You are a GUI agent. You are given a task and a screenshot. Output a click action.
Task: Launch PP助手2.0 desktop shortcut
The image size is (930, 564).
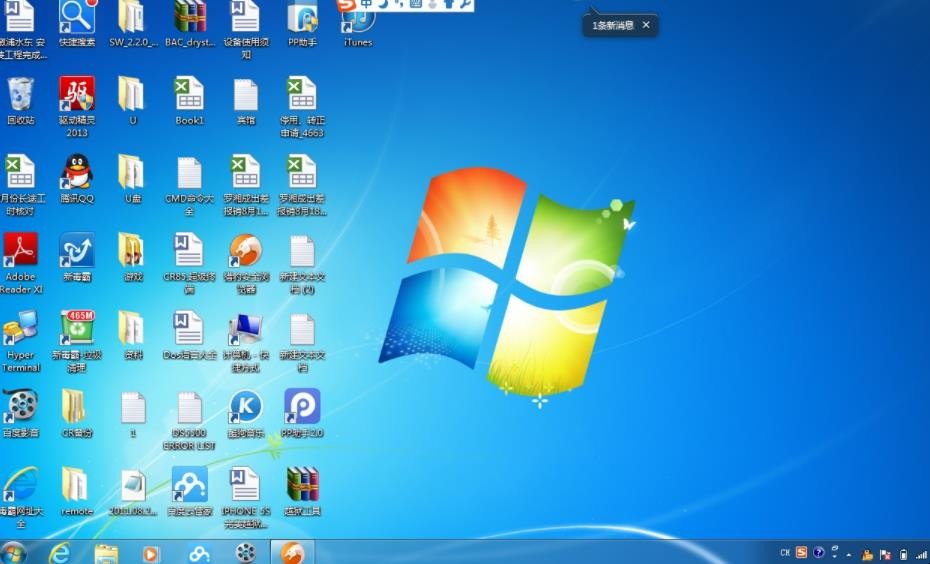click(x=302, y=414)
